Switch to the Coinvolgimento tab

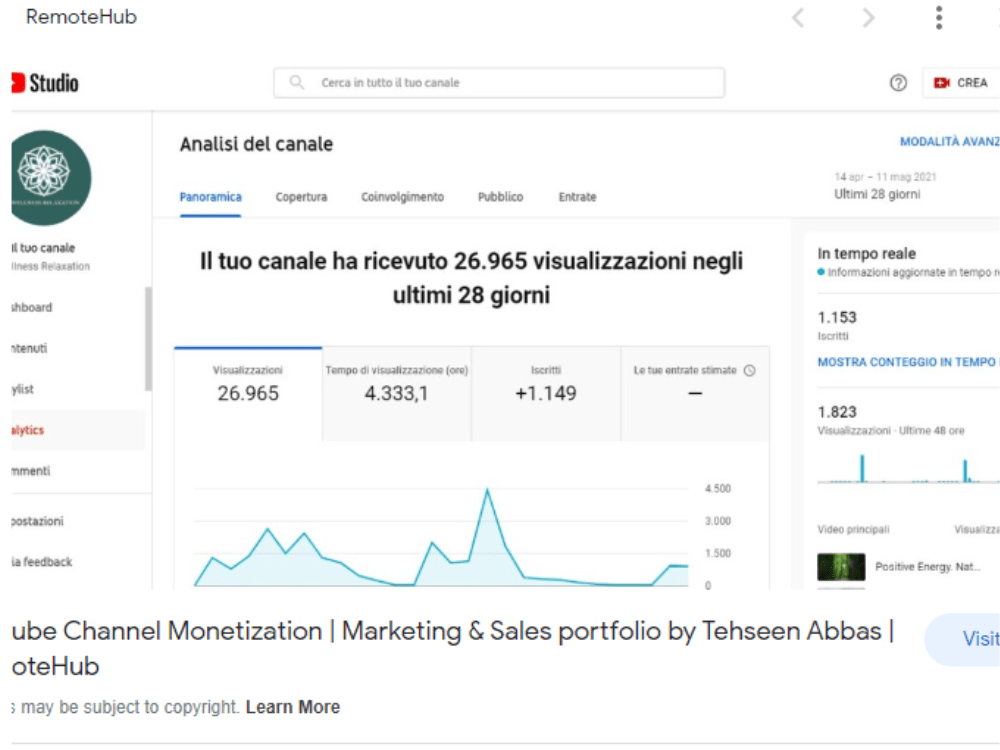click(x=402, y=197)
